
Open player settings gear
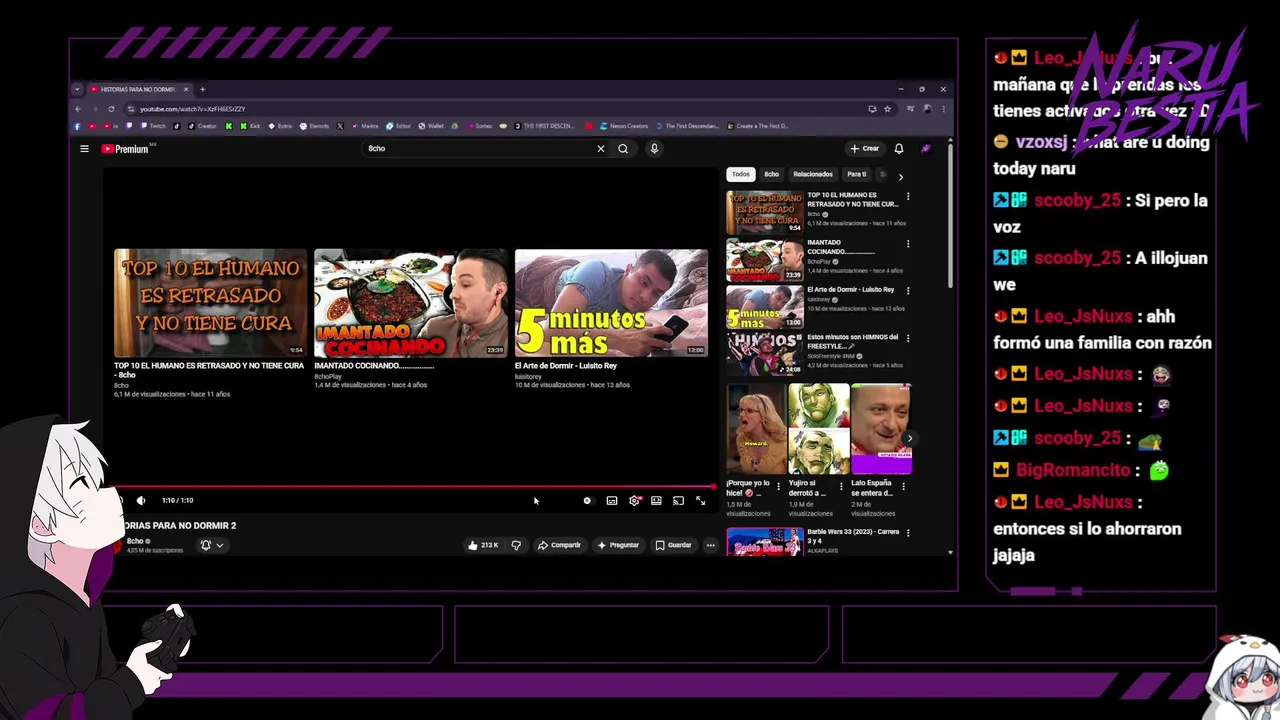tap(634, 500)
